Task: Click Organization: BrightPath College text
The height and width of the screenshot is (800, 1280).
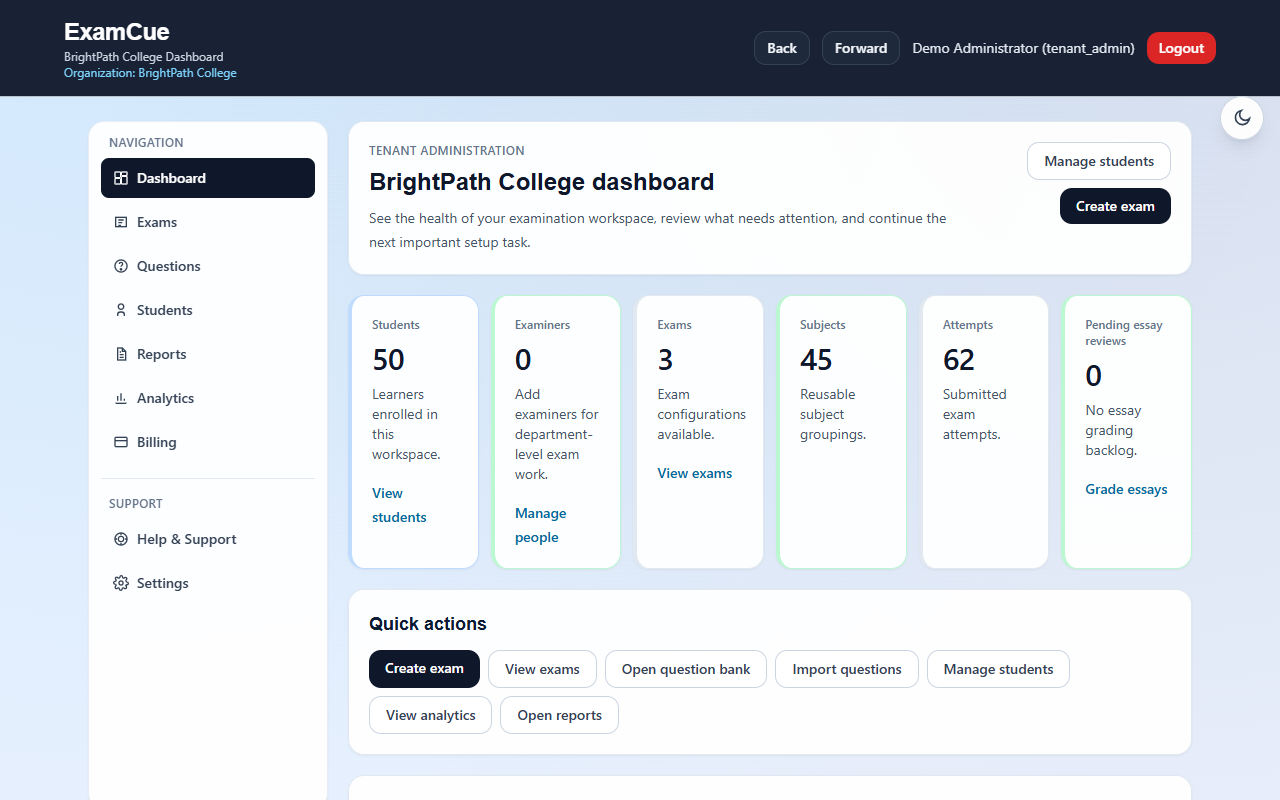Action: 150,73
